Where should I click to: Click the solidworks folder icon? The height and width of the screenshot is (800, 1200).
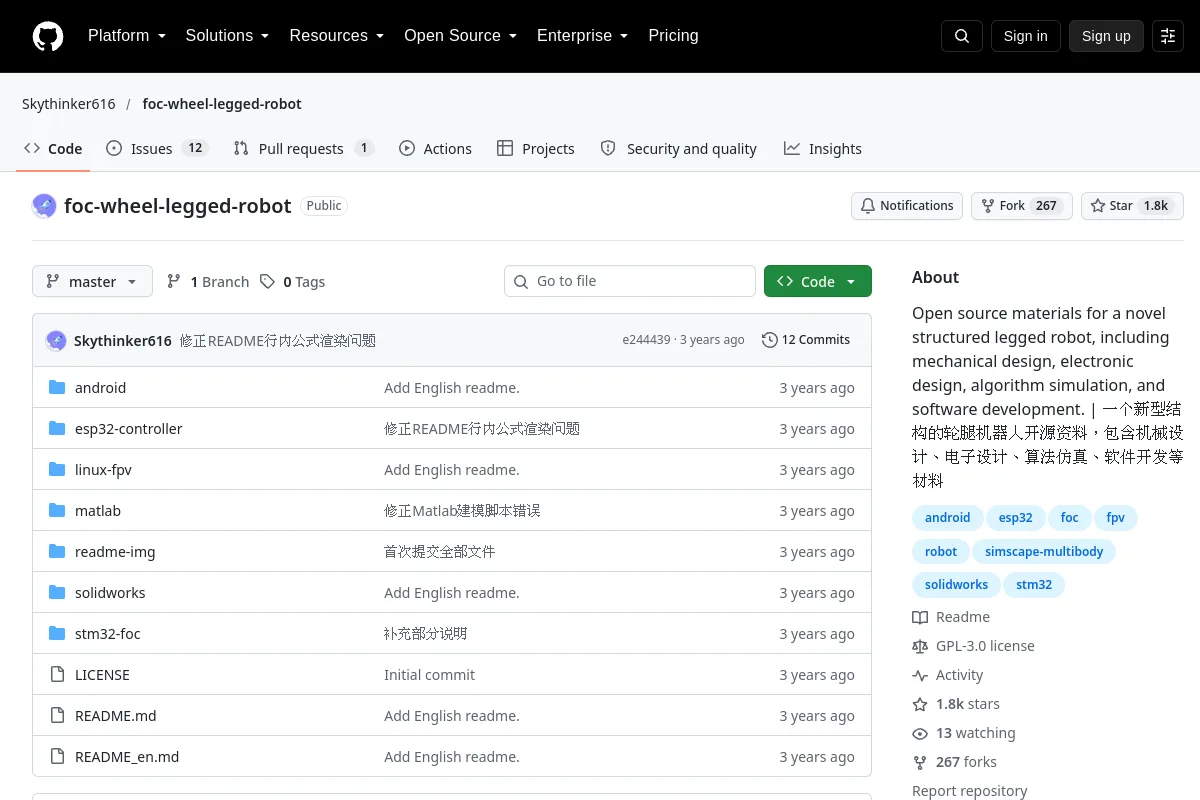click(x=57, y=593)
